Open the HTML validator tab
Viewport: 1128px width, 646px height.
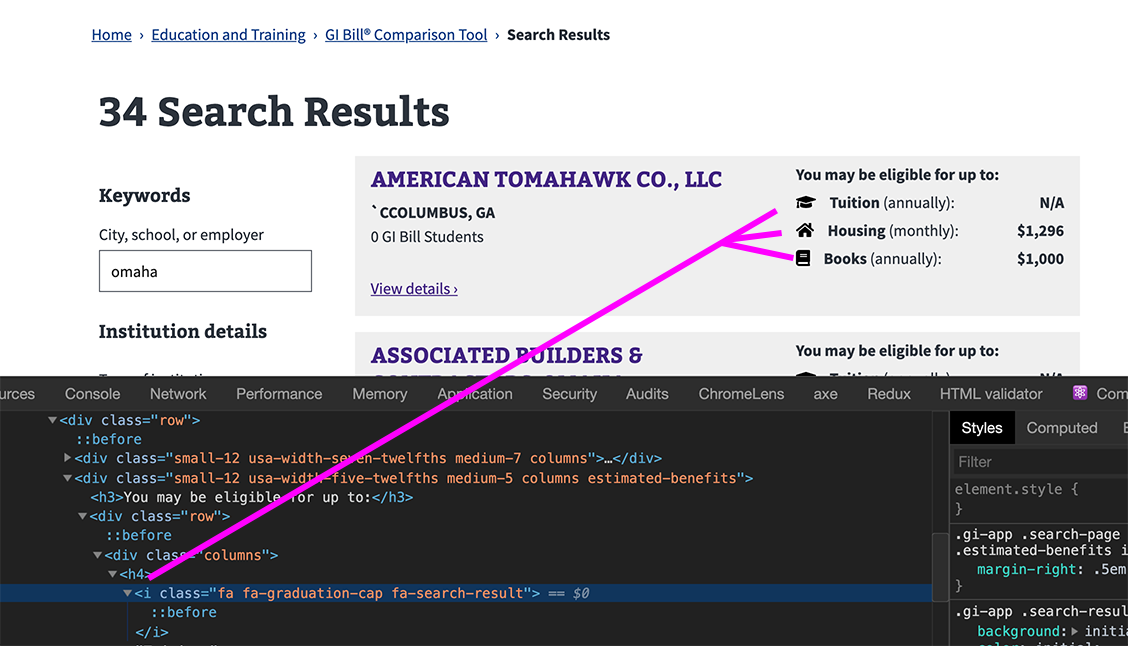(x=991, y=393)
